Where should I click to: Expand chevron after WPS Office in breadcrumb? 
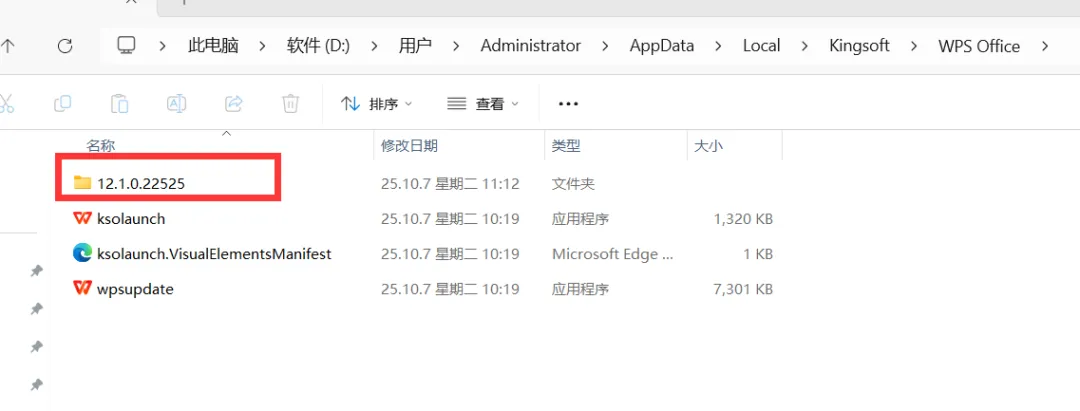(1045, 46)
